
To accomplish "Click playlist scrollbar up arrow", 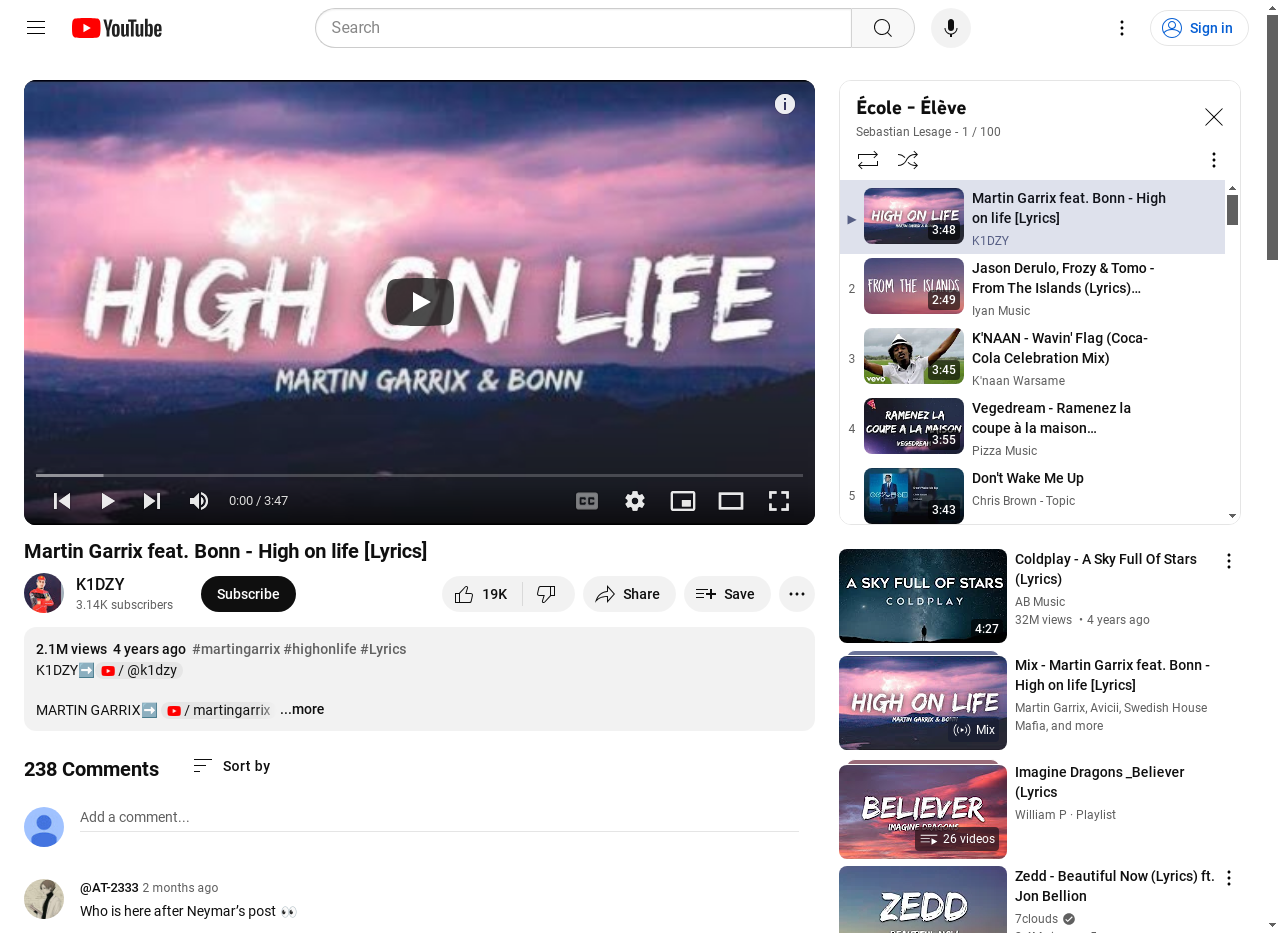I will pos(1233,188).
